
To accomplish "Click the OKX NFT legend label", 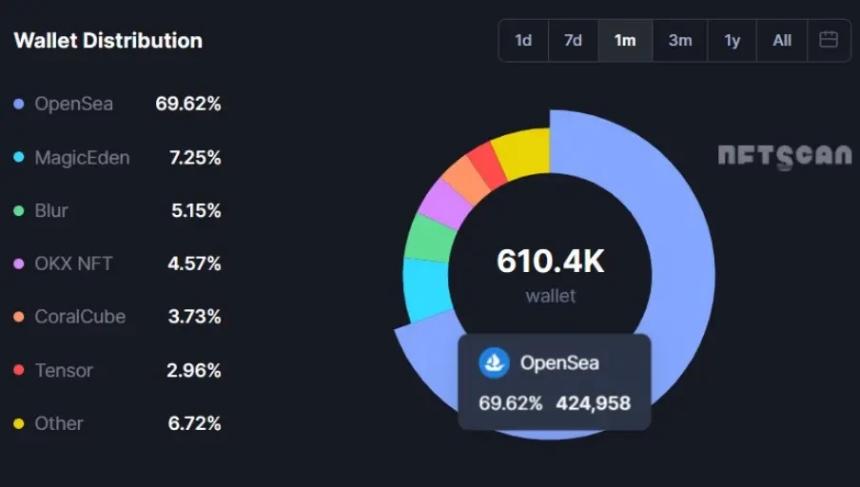I will click(x=73, y=264).
